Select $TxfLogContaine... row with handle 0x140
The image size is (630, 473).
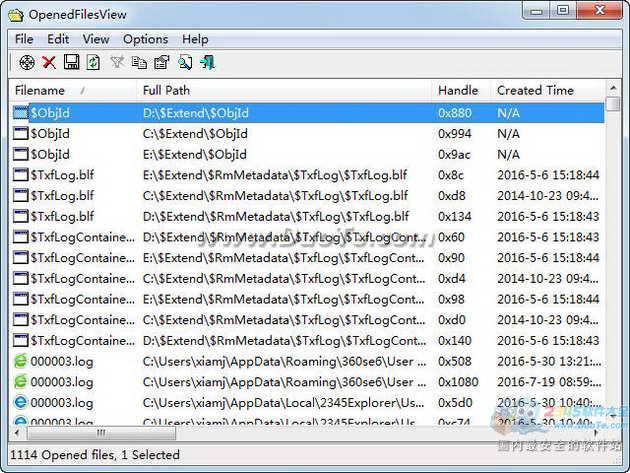[x=307, y=341]
